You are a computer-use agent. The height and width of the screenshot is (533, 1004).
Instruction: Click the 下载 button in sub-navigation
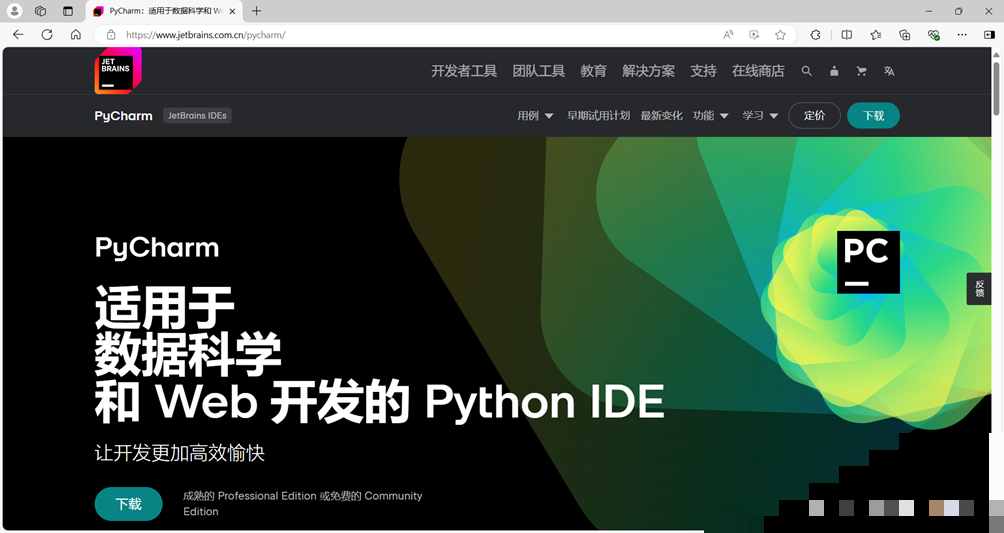[x=873, y=115]
